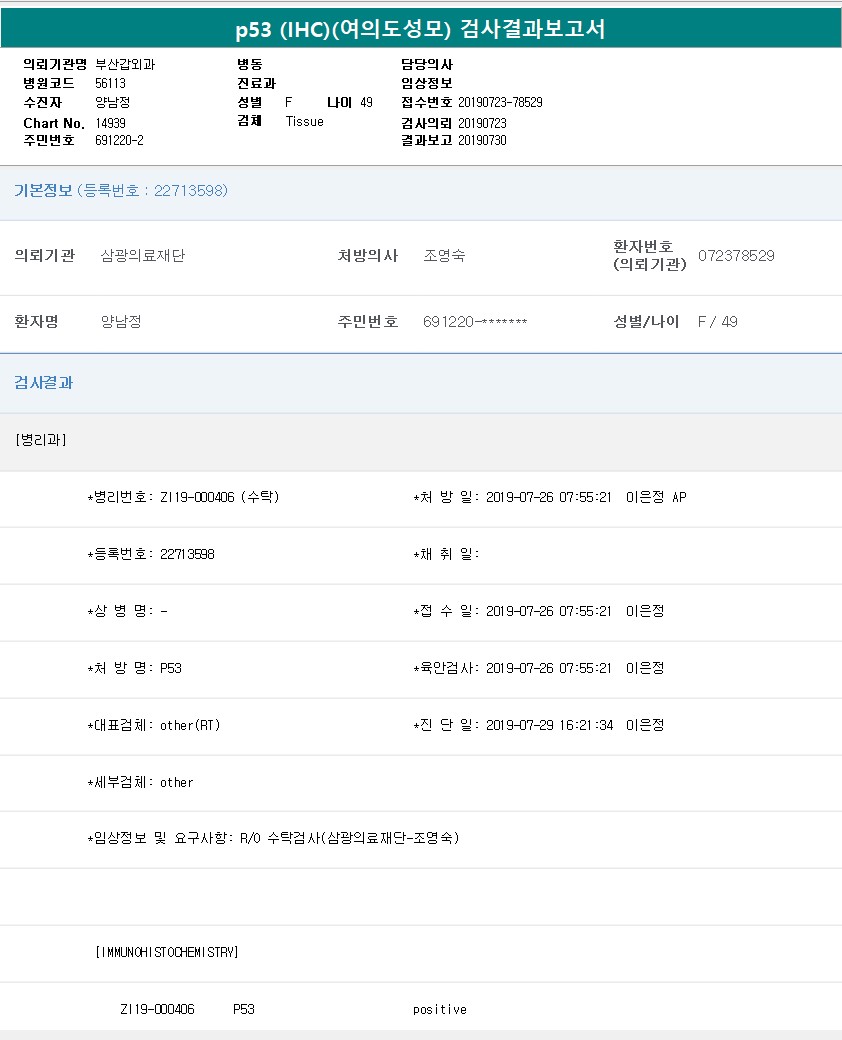Select the 병원코드 value 56113
The height and width of the screenshot is (1040, 842).
tap(110, 83)
